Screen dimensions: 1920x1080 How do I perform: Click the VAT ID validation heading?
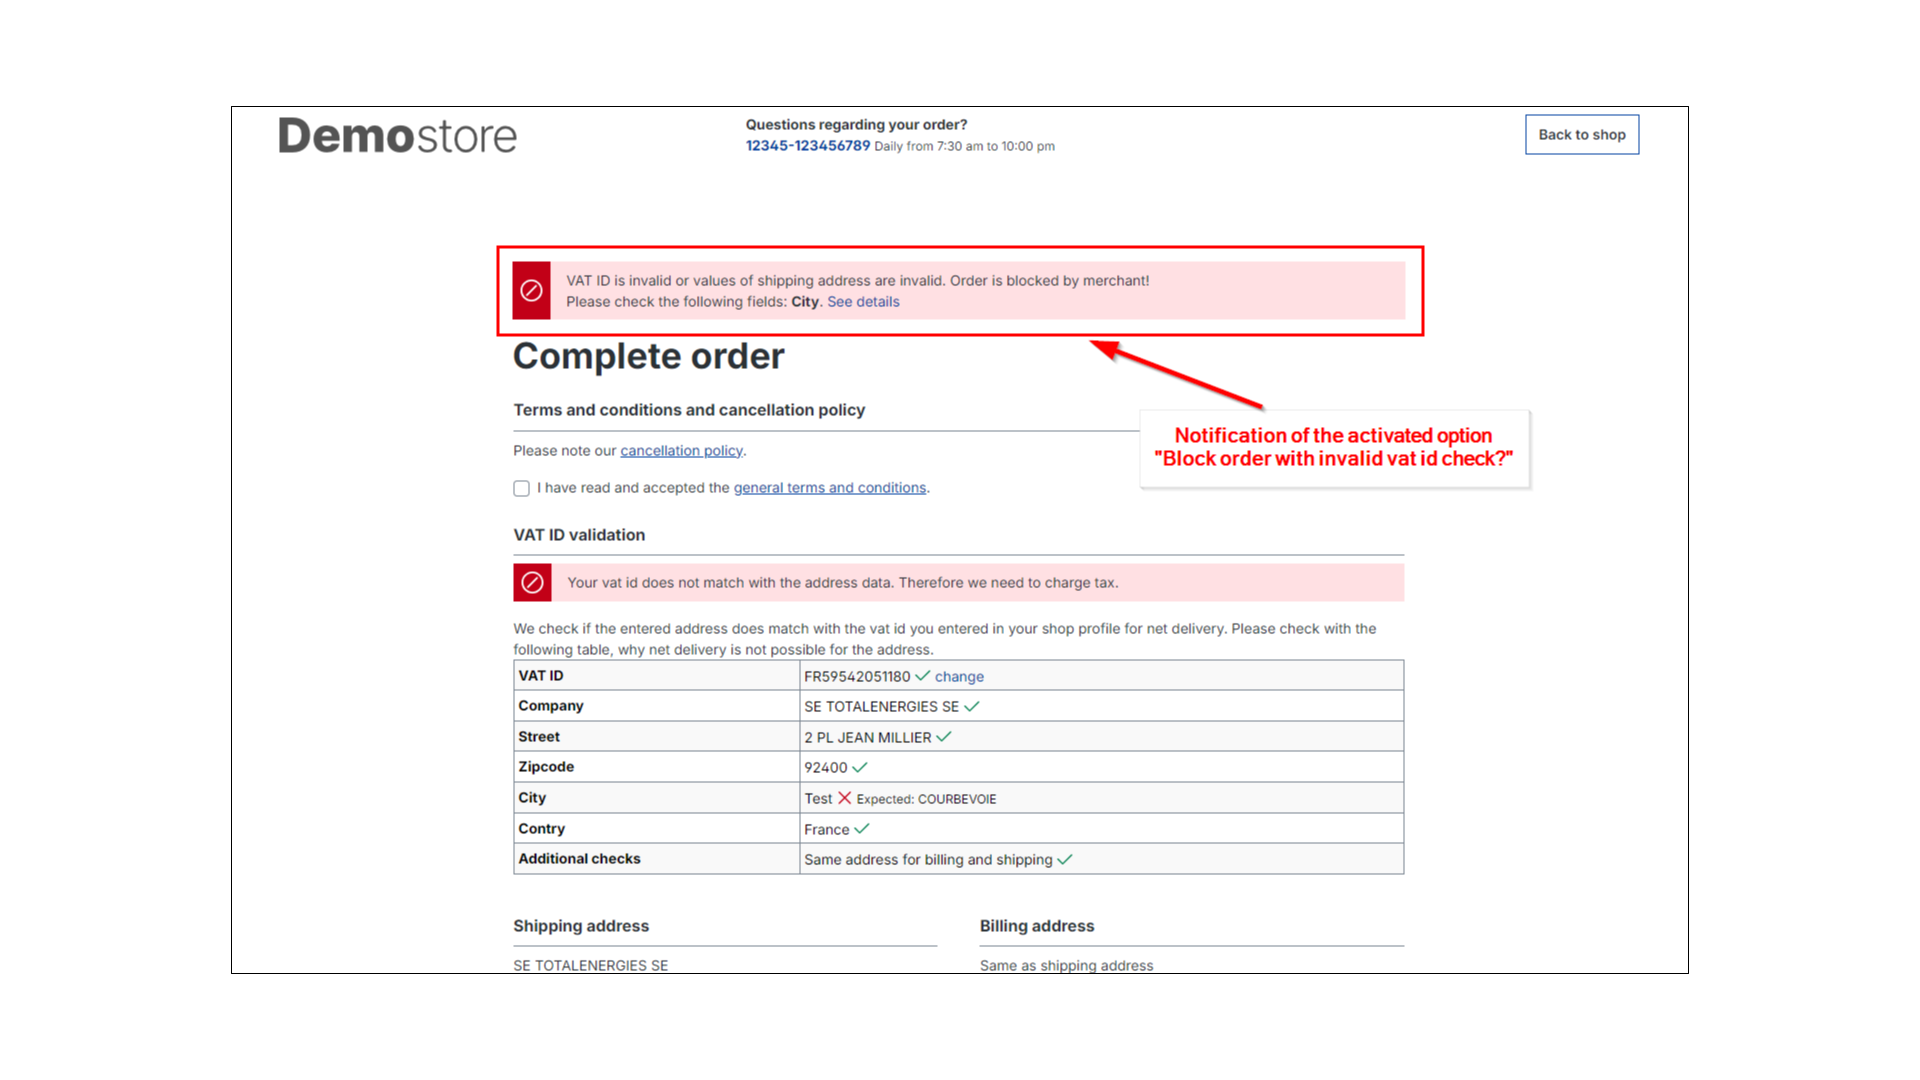(x=579, y=535)
